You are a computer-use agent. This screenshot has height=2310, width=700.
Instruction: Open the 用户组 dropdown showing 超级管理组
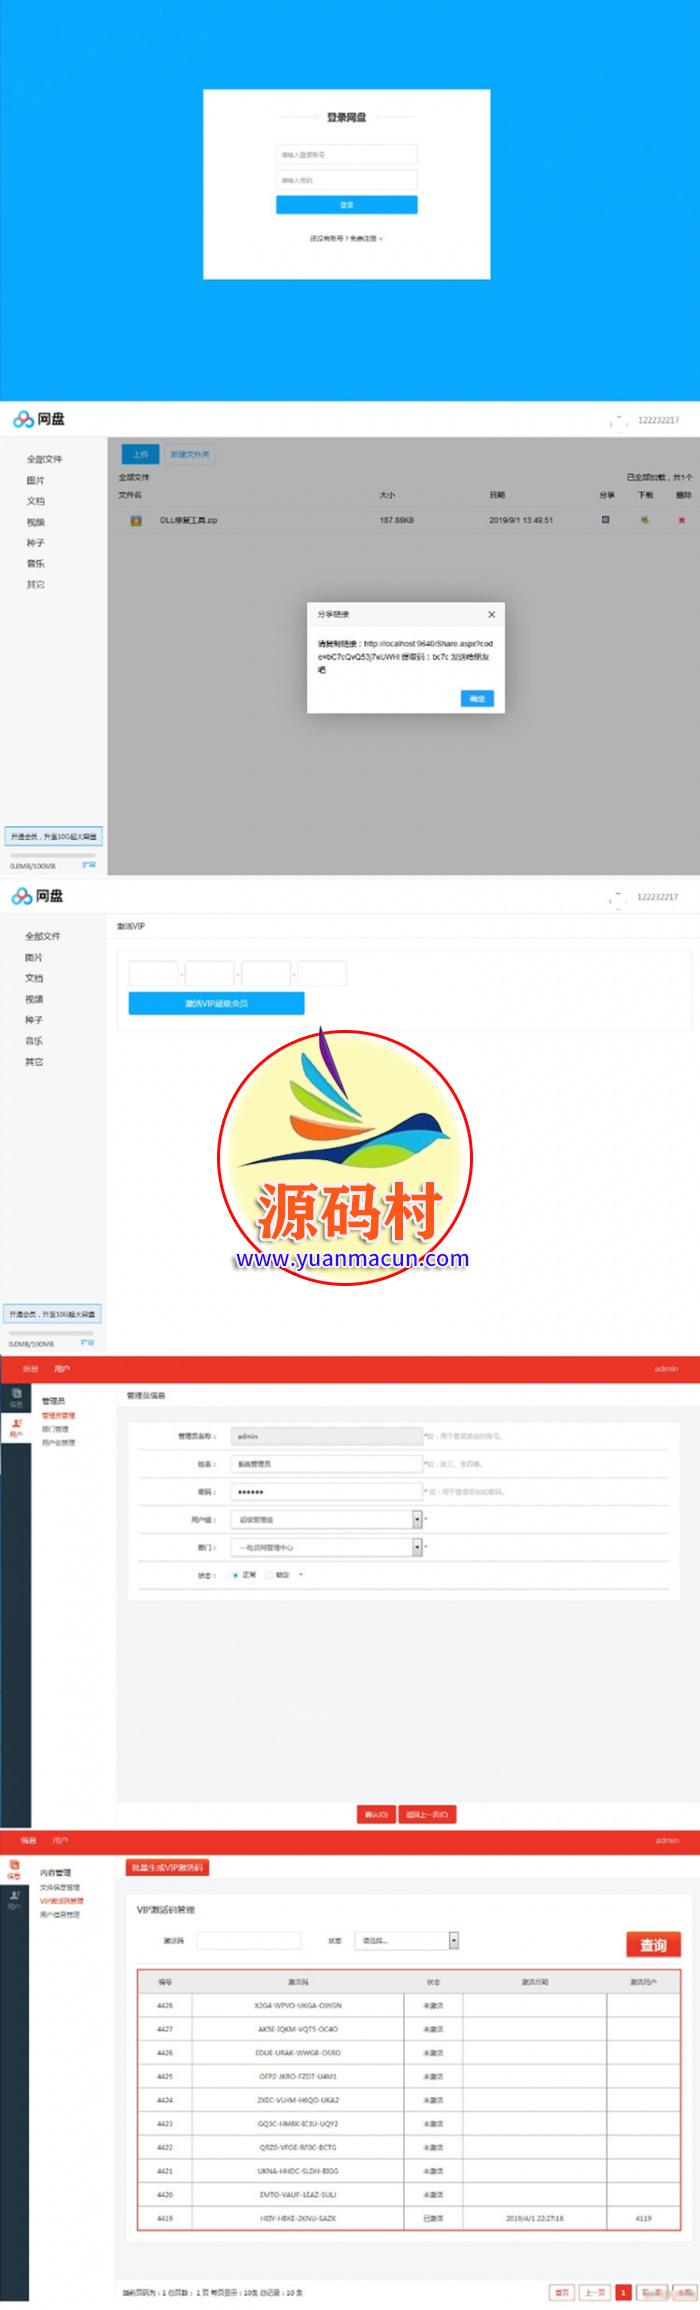click(x=417, y=1519)
